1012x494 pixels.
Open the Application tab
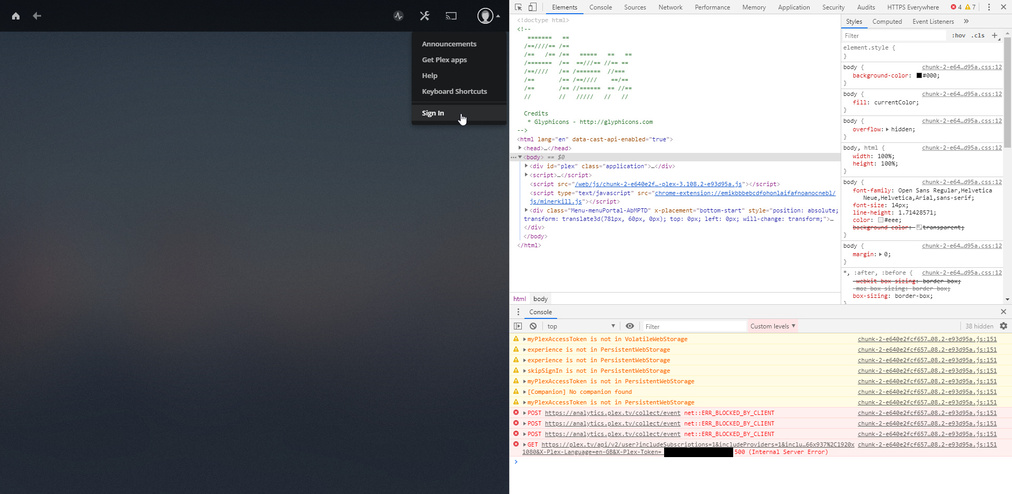[x=794, y=7]
